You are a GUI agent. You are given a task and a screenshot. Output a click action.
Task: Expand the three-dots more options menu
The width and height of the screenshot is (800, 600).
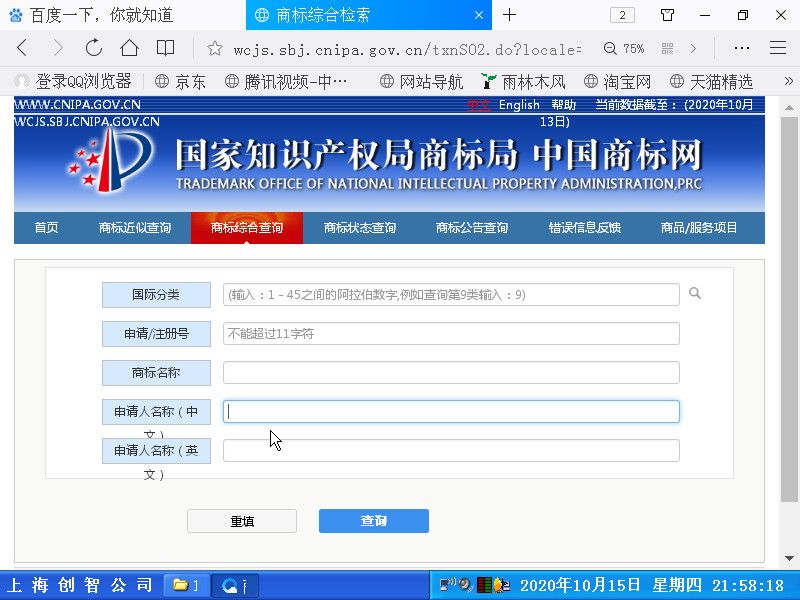tap(741, 48)
